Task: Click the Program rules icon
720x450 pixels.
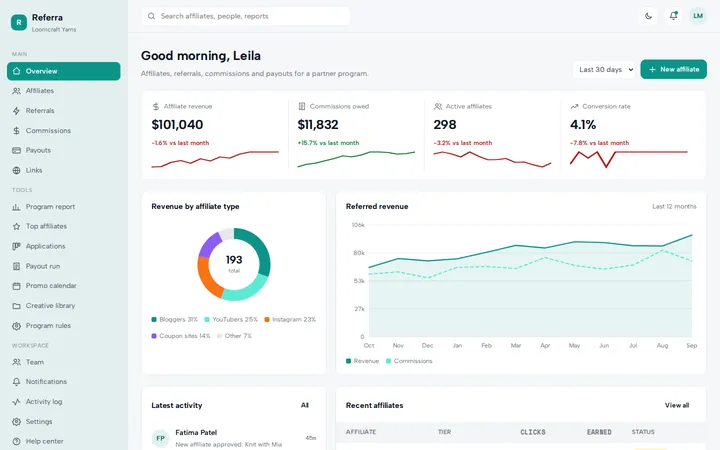Action: tap(17, 326)
